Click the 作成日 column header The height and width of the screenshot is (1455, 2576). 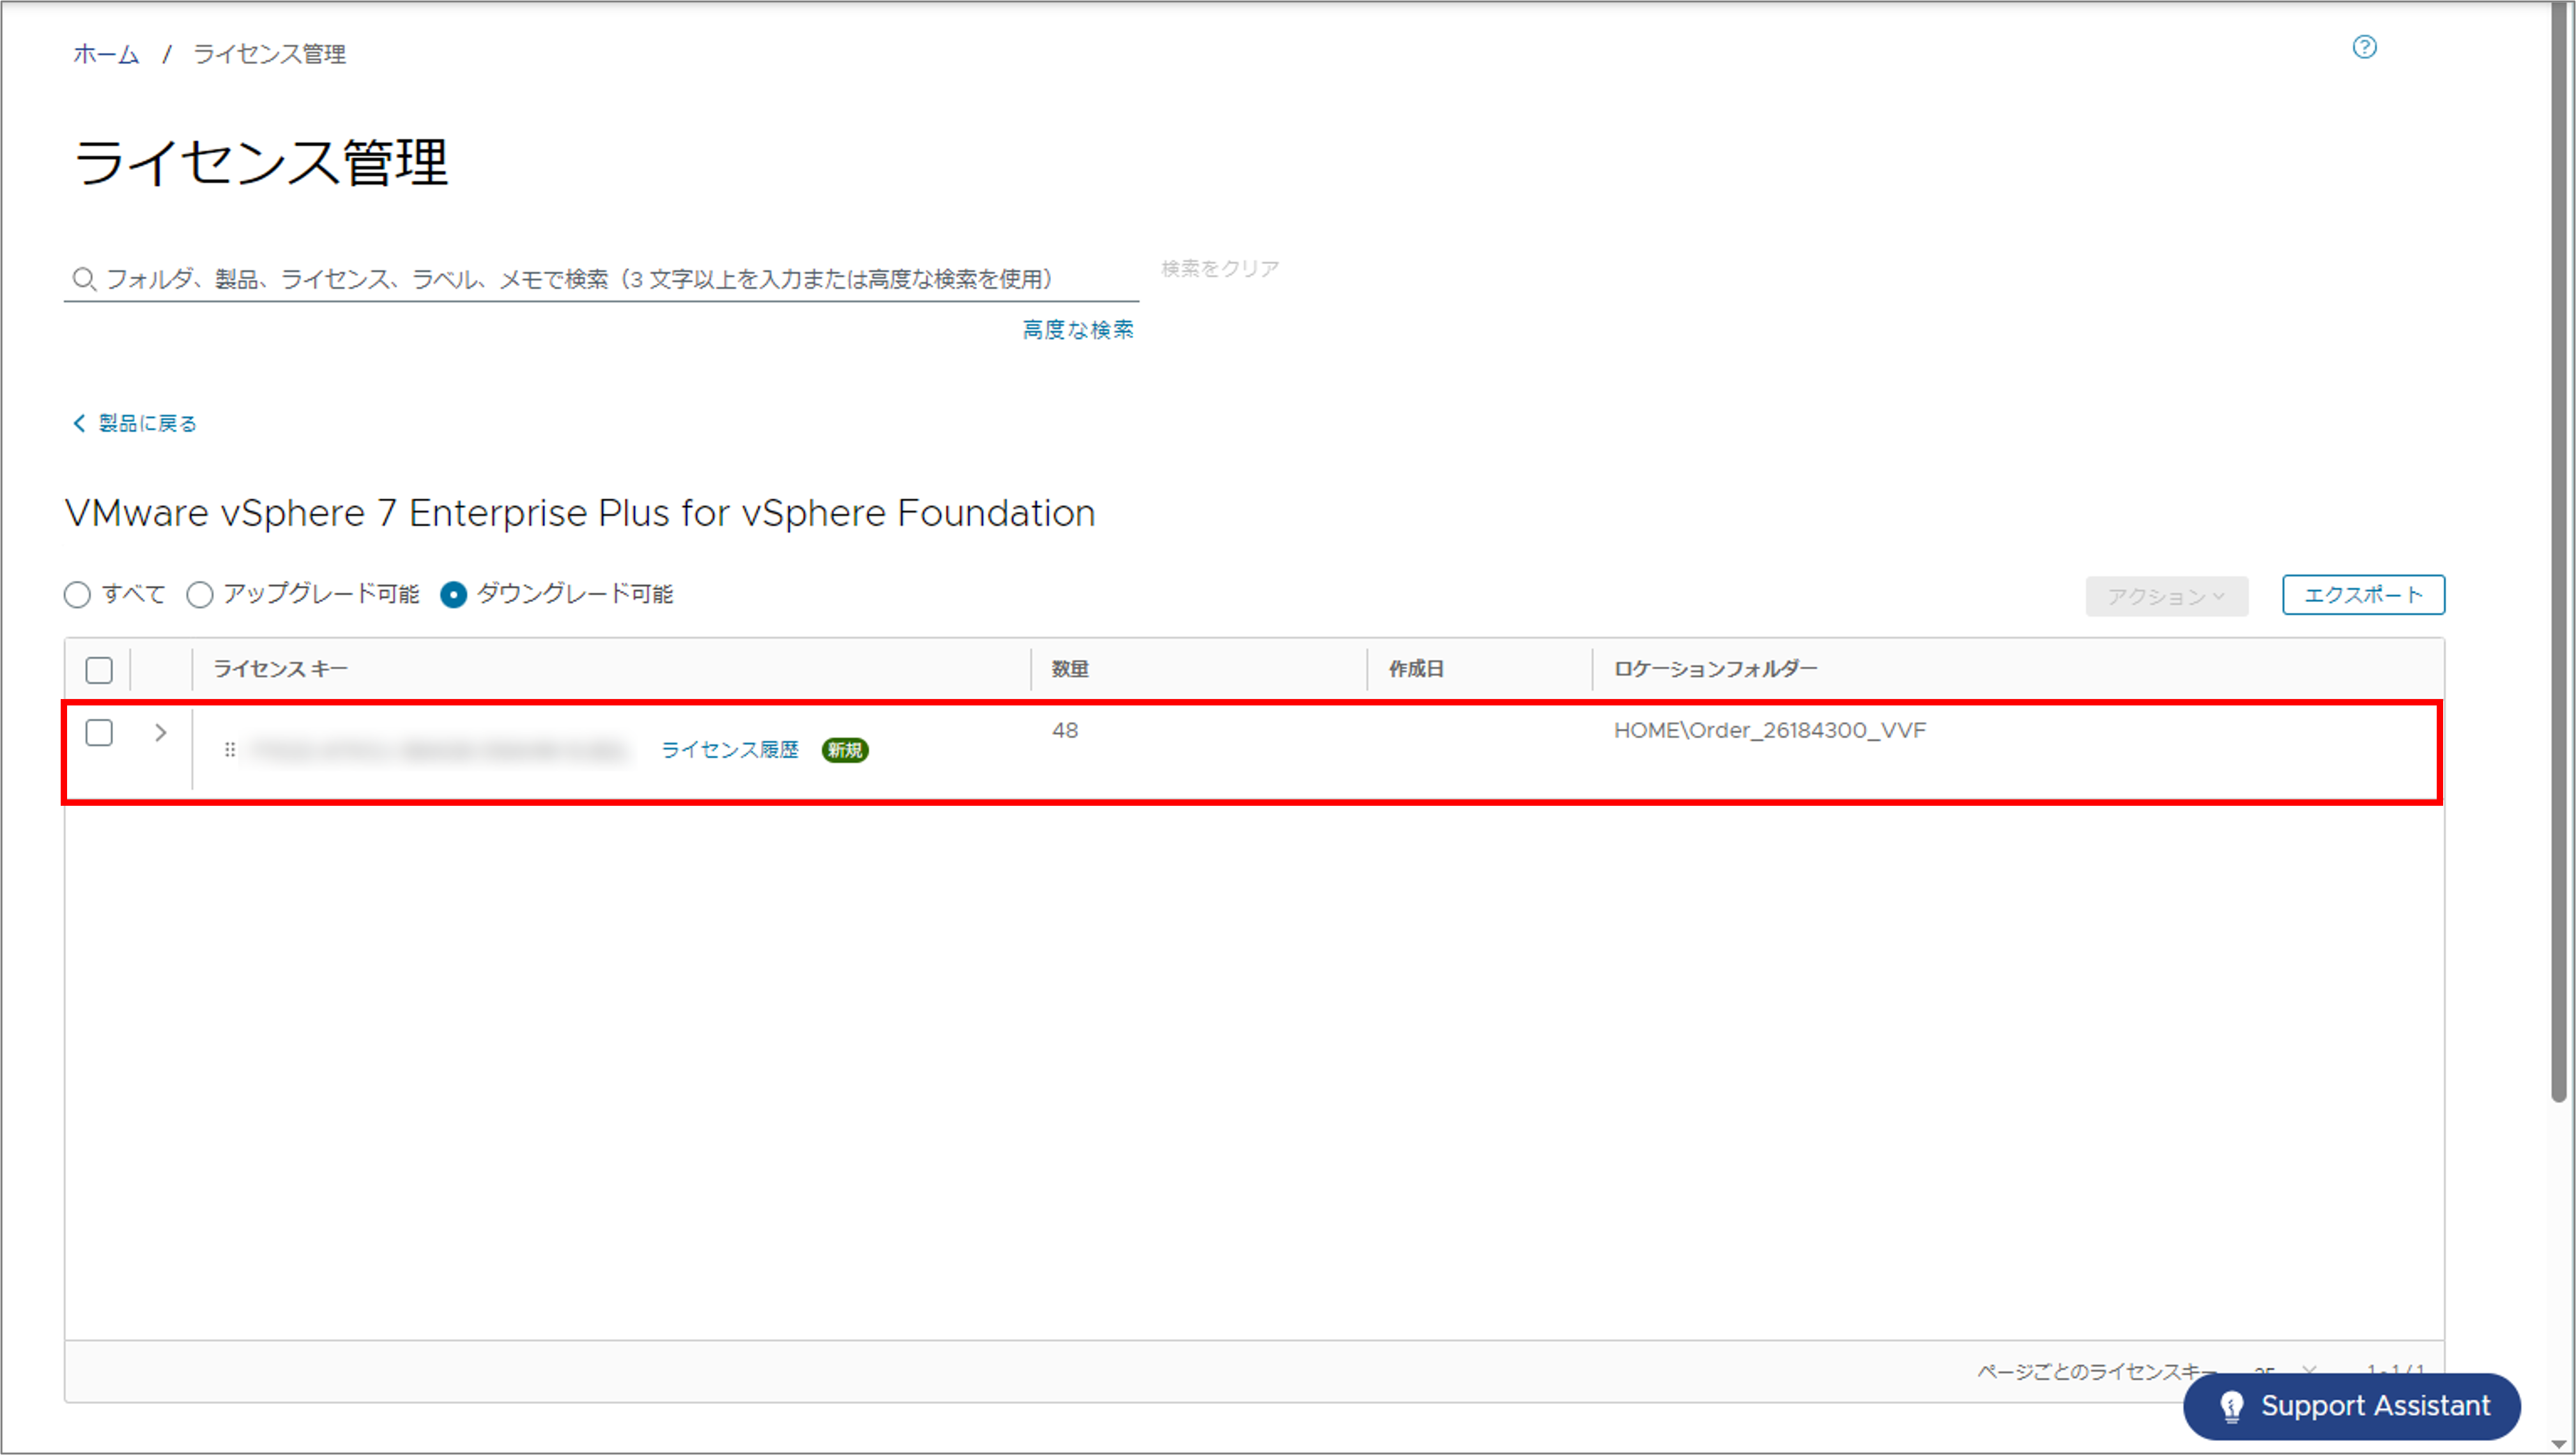tap(1416, 669)
